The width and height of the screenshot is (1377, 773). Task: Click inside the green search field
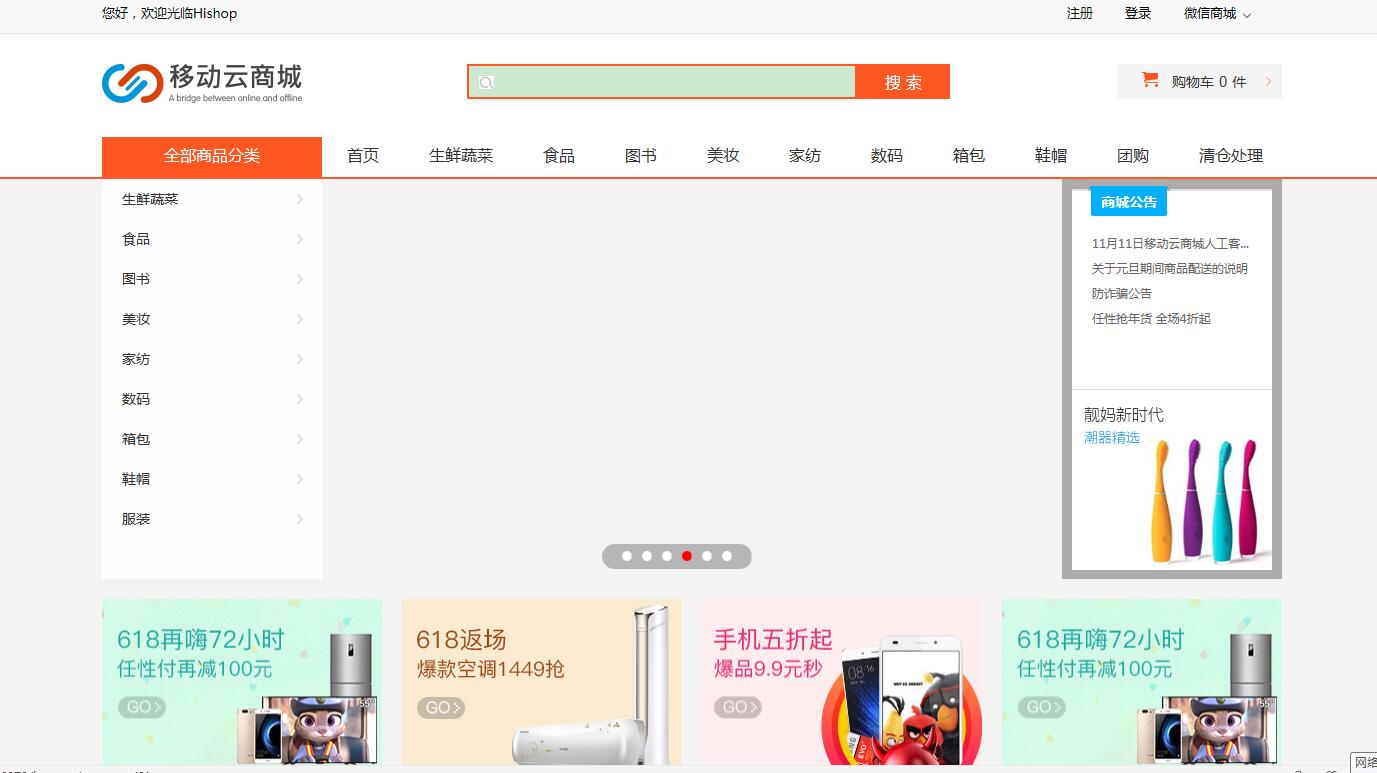(662, 82)
